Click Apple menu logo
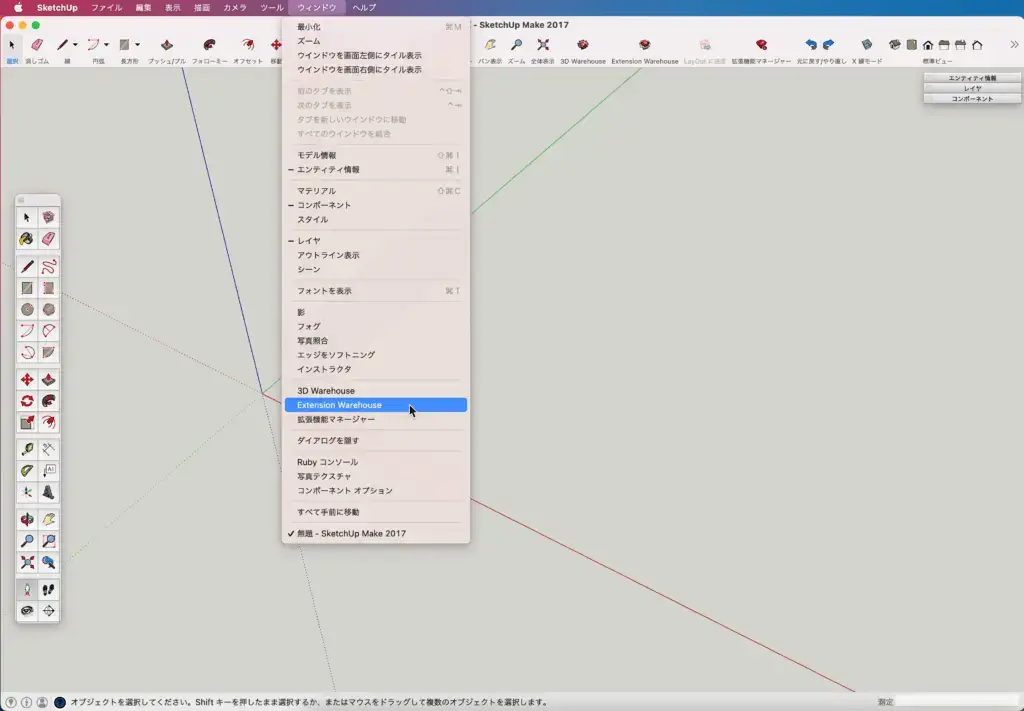The image size is (1024, 711). pos(18,8)
